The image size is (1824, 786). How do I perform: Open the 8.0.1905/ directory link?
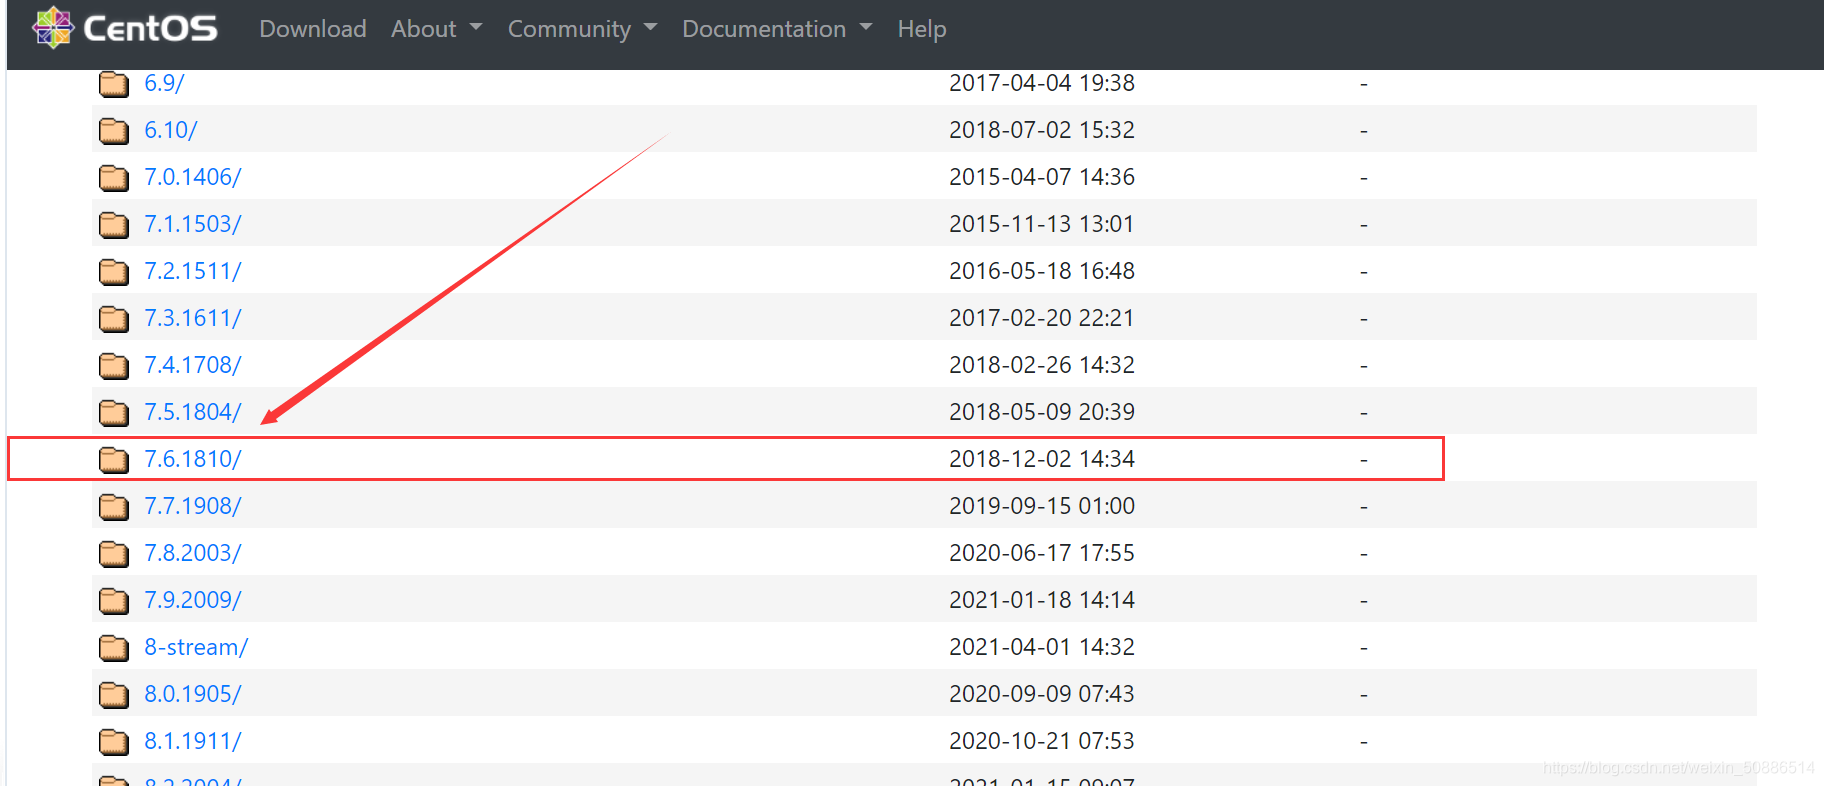point(193,694)
